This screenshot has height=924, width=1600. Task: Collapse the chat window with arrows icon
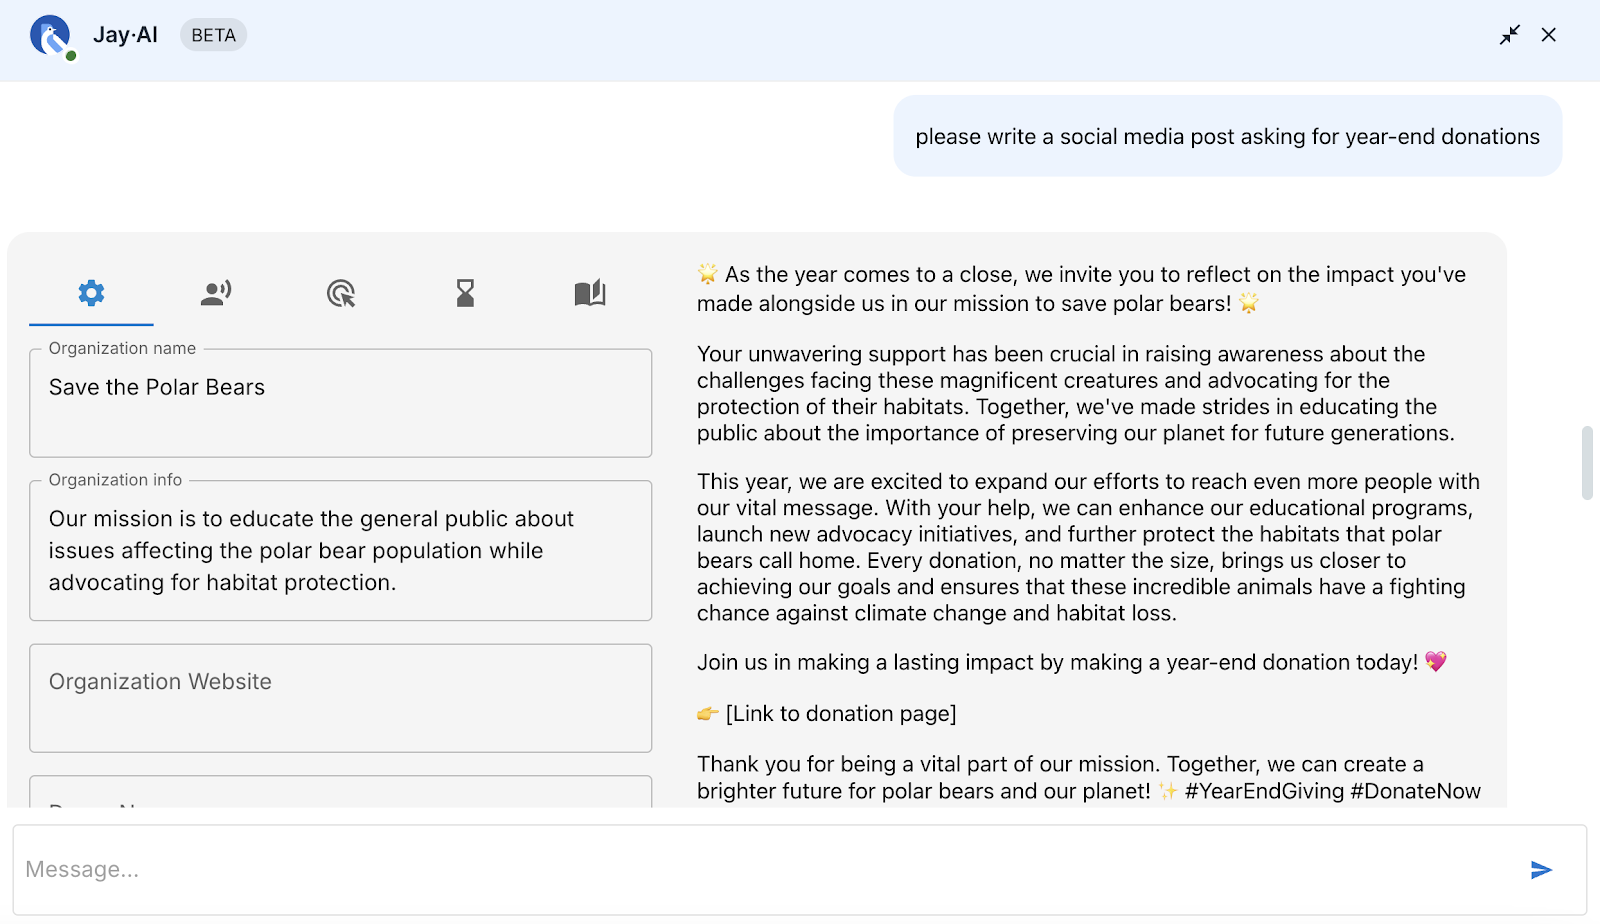pos(1509,35)
